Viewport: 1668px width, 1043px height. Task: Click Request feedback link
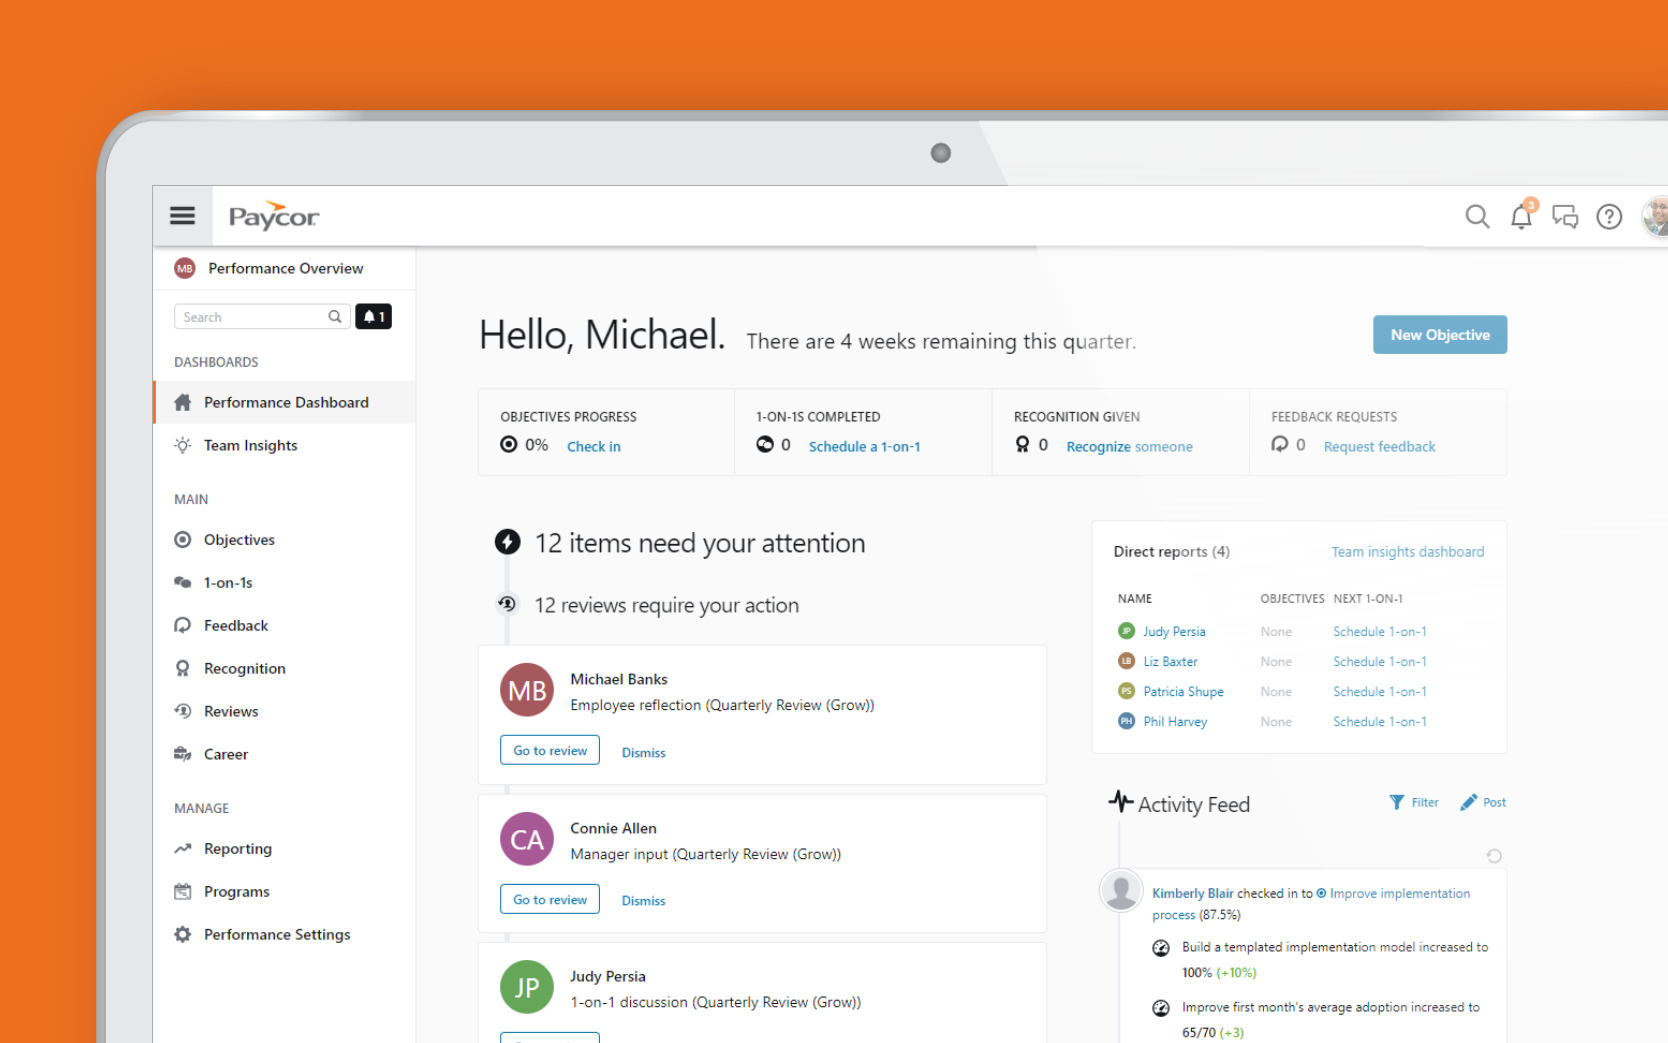pyautogui.click(x=1379, y=447)
